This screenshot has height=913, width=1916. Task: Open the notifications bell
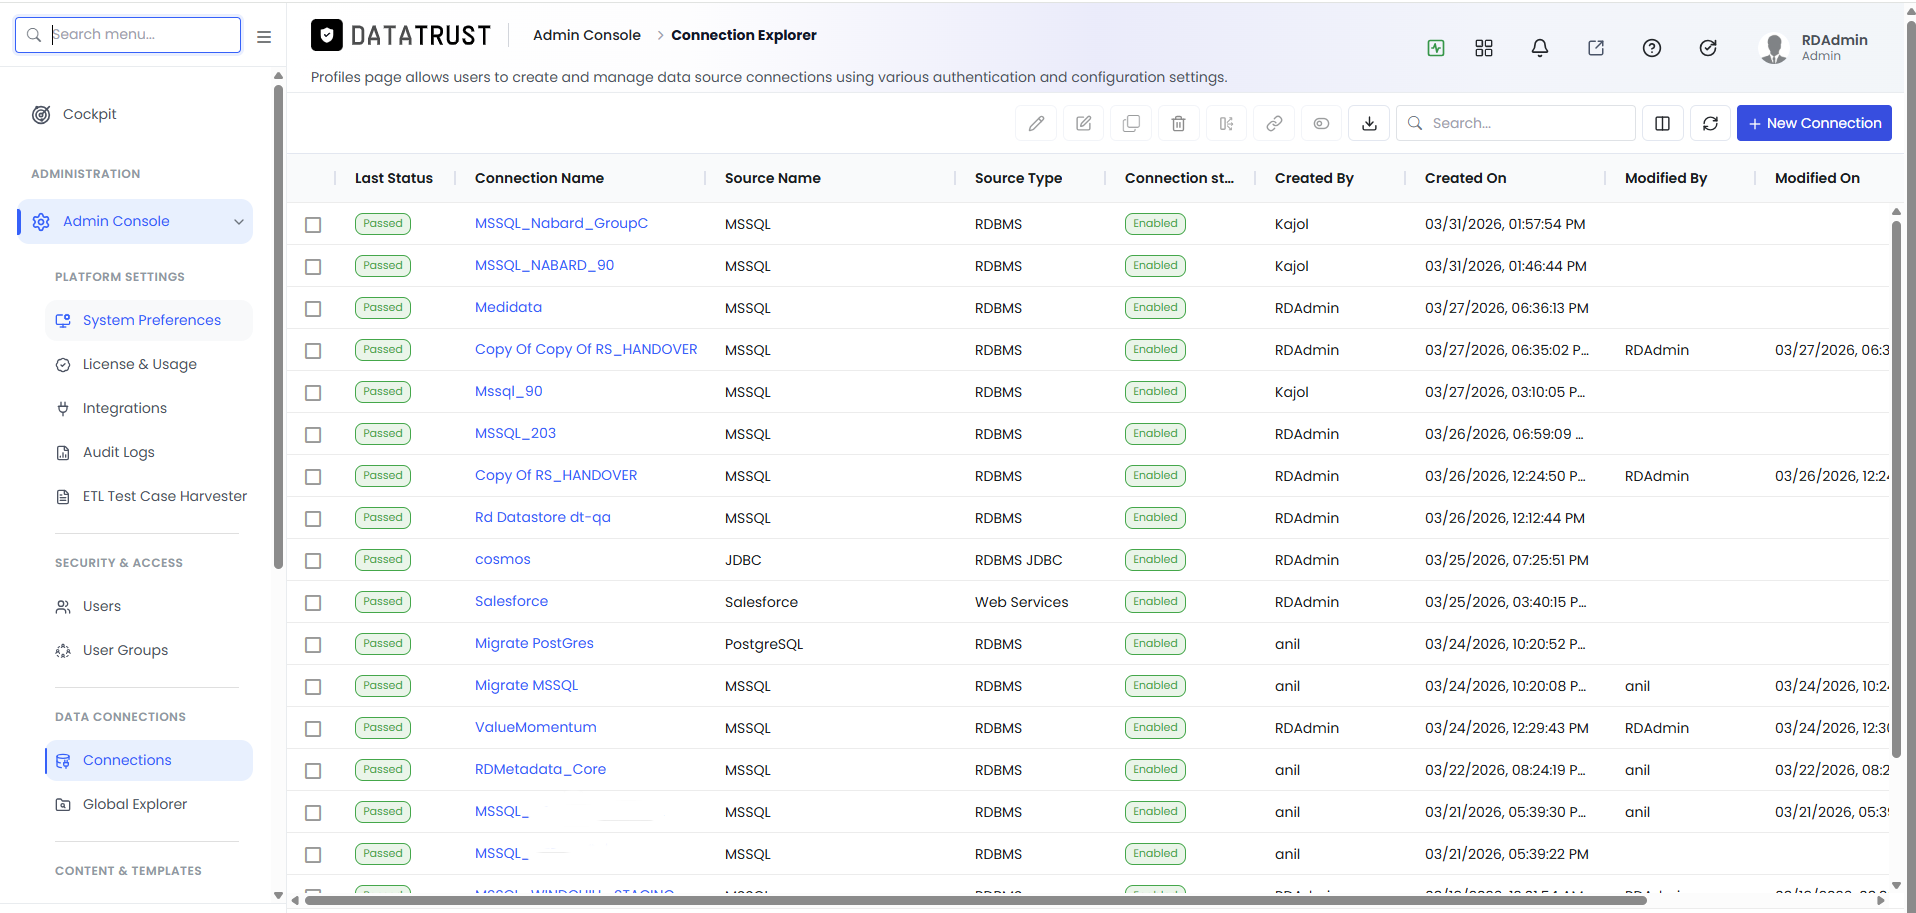[x=1539, y=48]
